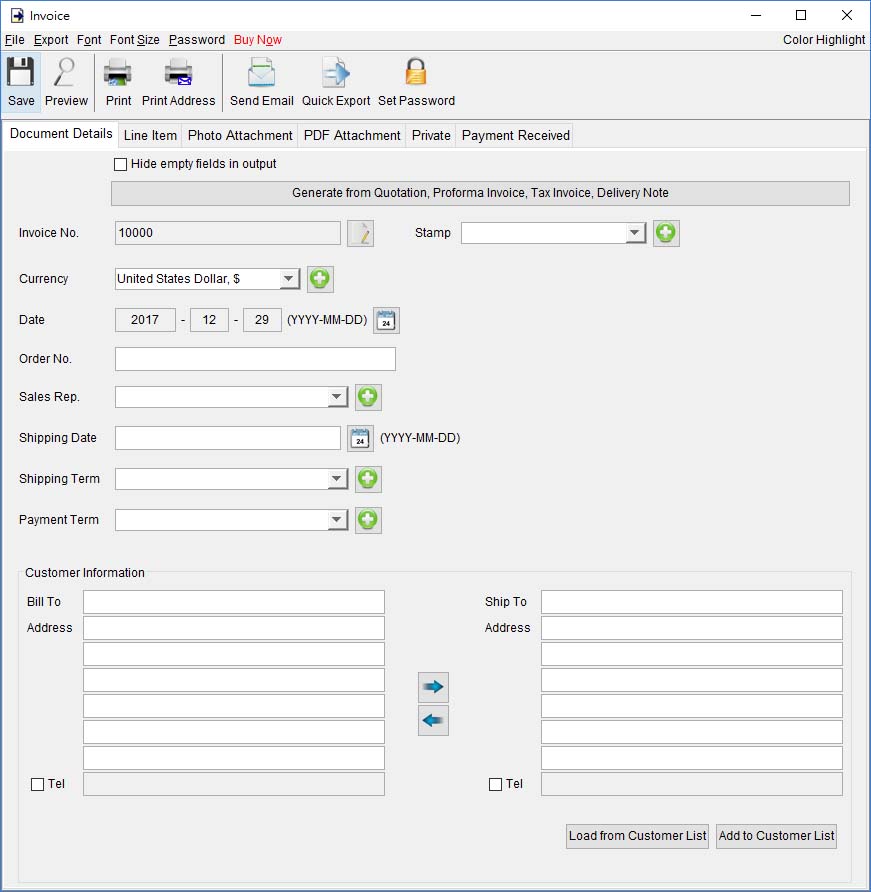Click the year field showing 2017
Screen dimensions: 871x892
coord(145,320)
